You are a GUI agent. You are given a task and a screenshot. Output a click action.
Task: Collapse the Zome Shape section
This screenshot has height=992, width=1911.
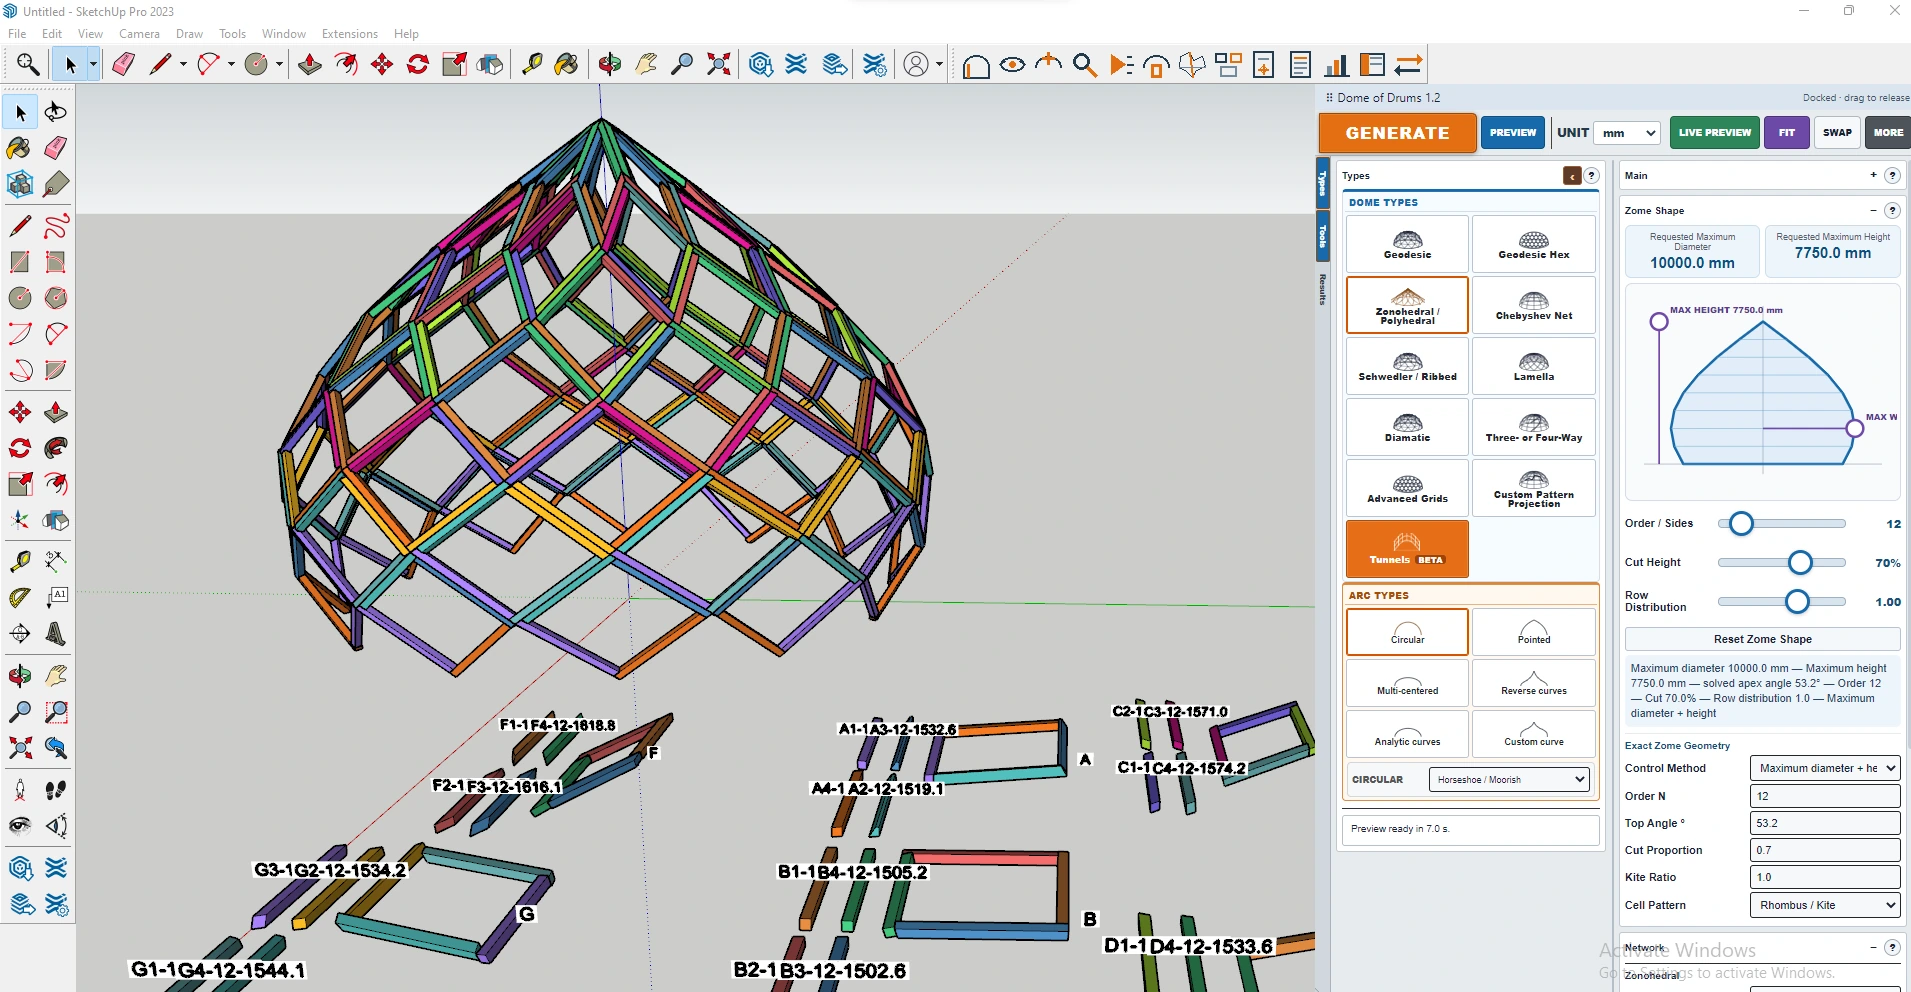coord(1873,210)
